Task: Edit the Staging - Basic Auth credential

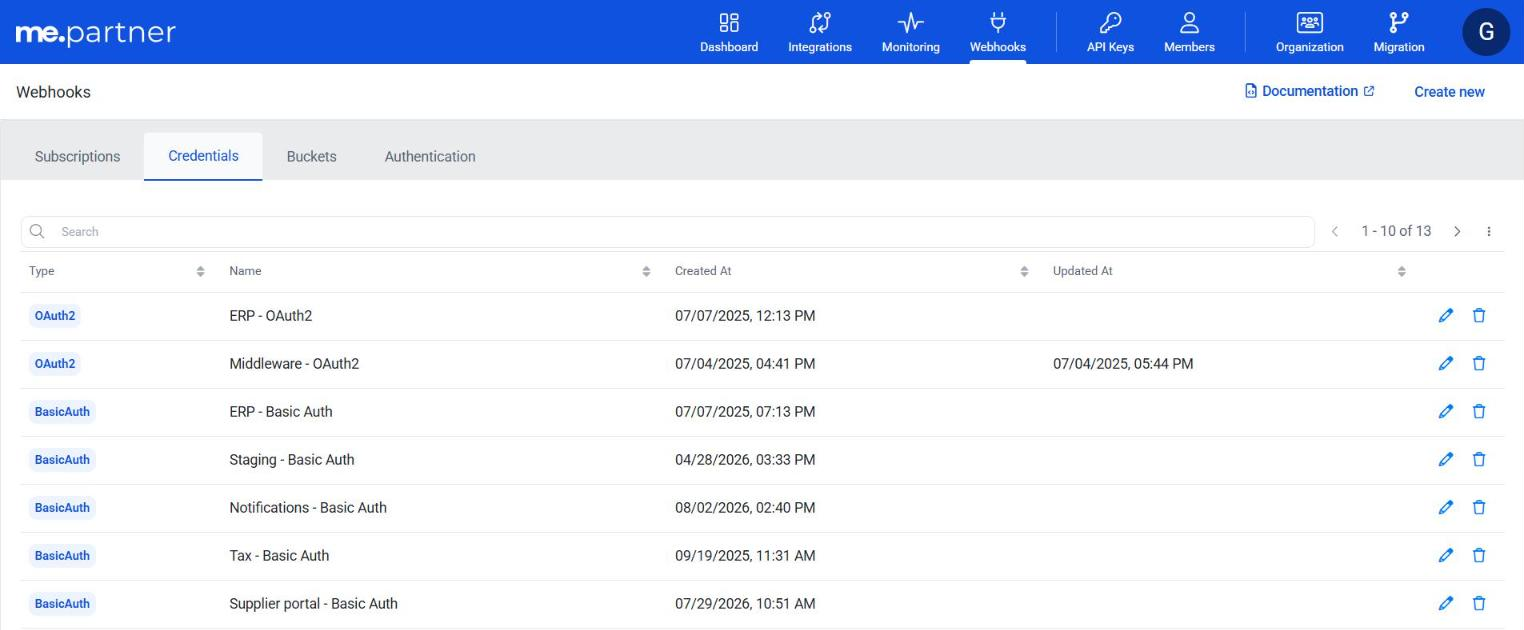Action: [x=1445, y=460]
